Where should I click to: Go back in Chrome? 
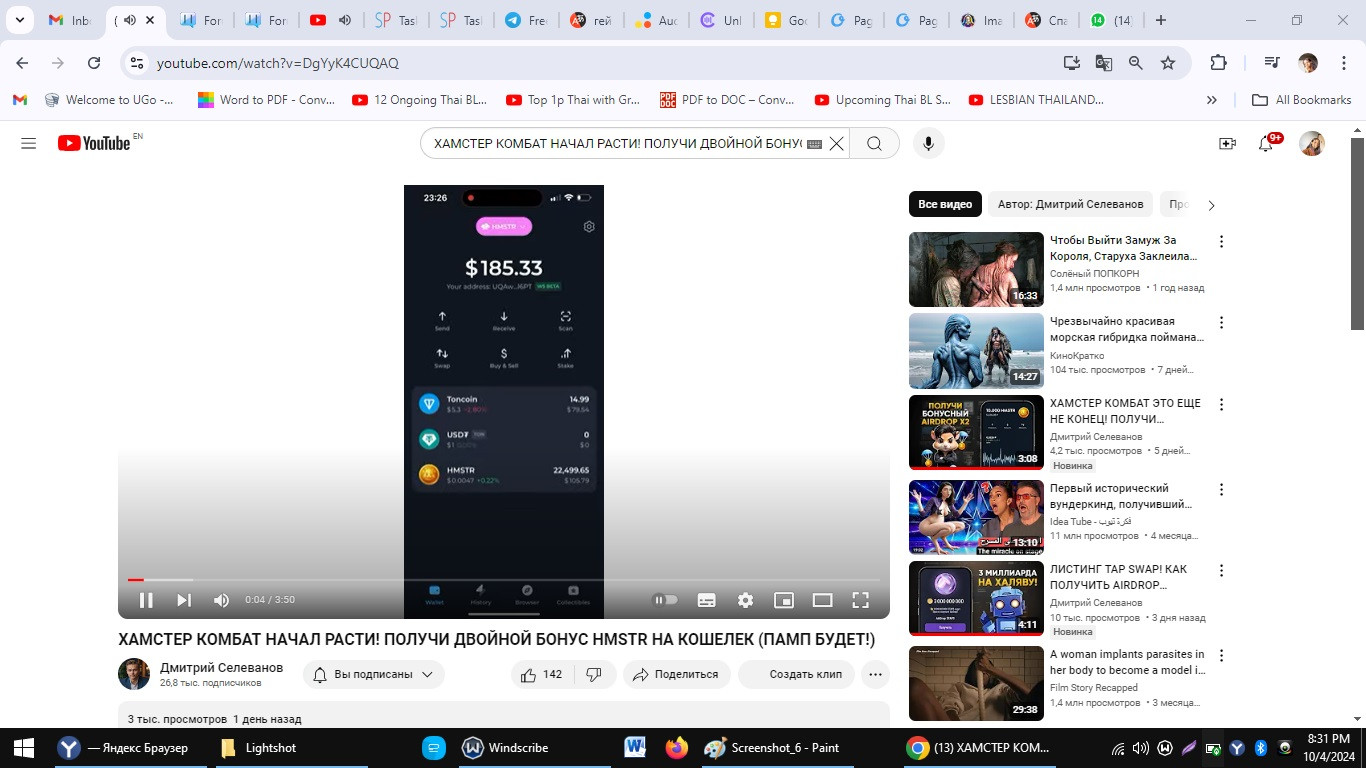coord(22,63)
